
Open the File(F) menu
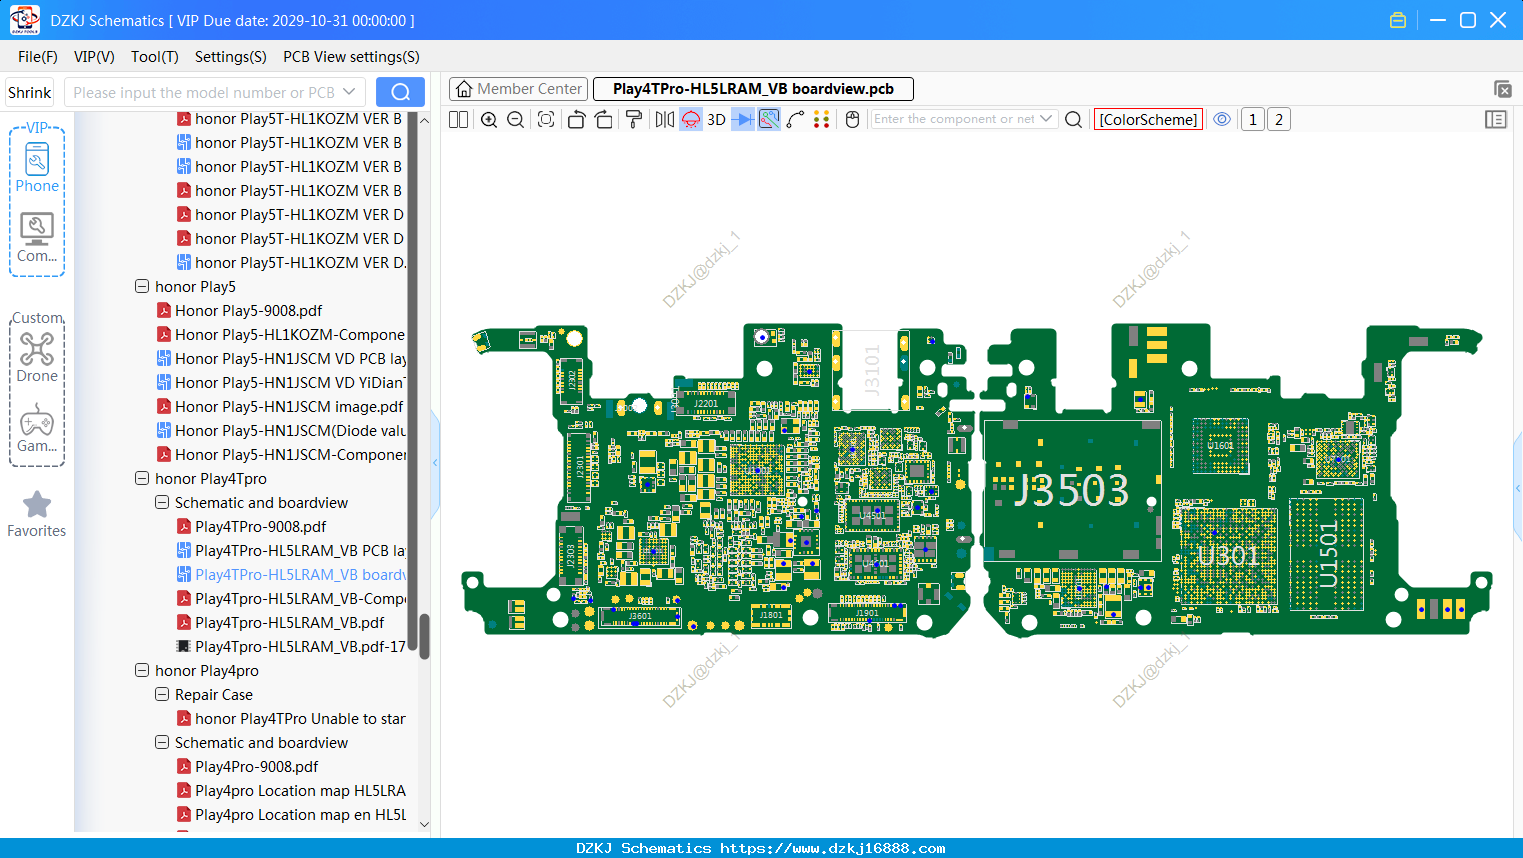click(38, 57)
